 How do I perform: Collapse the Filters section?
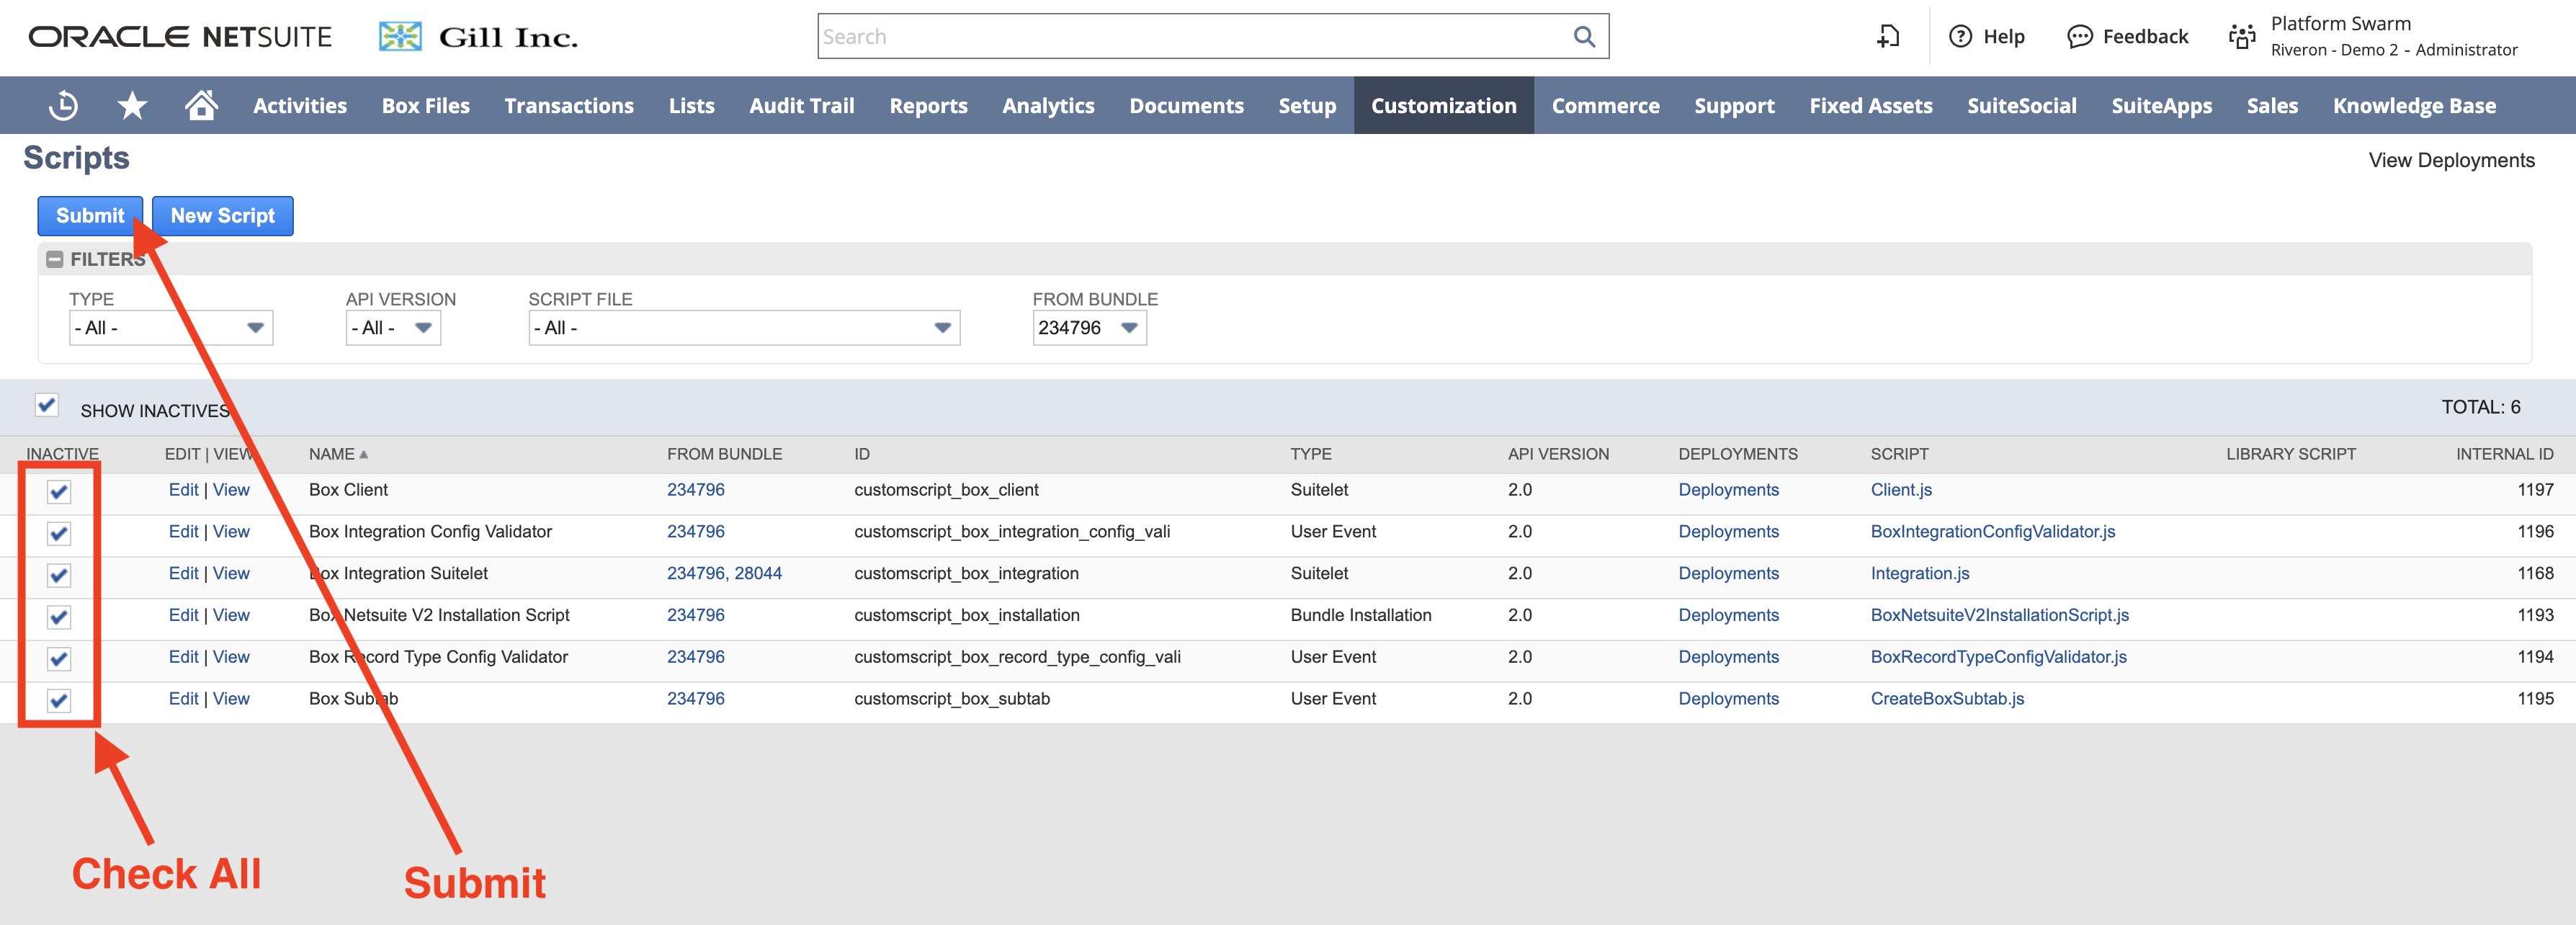[55, 259]
